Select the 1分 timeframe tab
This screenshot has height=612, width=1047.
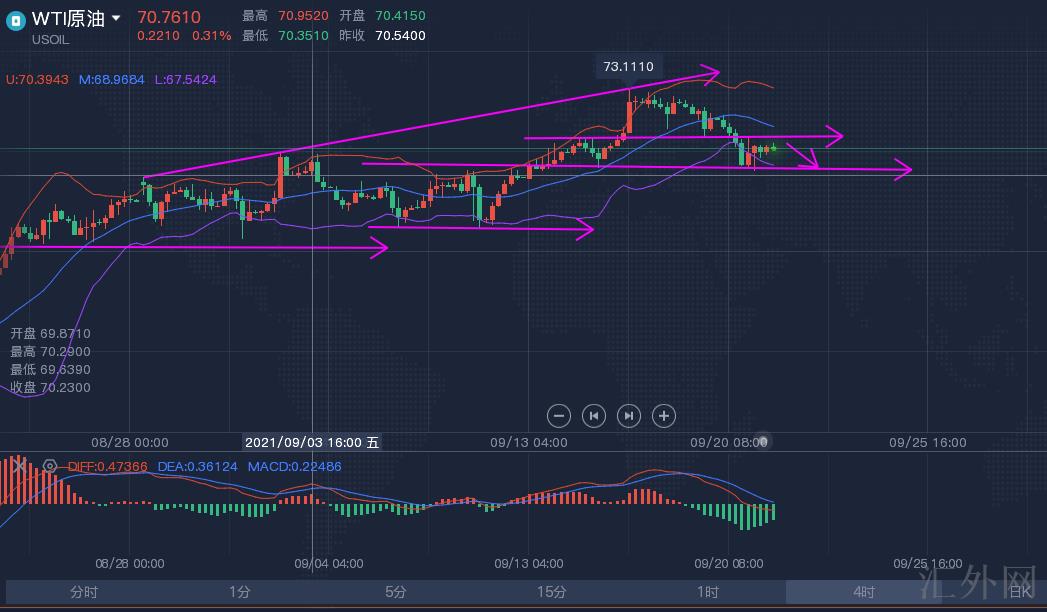coord(240,592)
